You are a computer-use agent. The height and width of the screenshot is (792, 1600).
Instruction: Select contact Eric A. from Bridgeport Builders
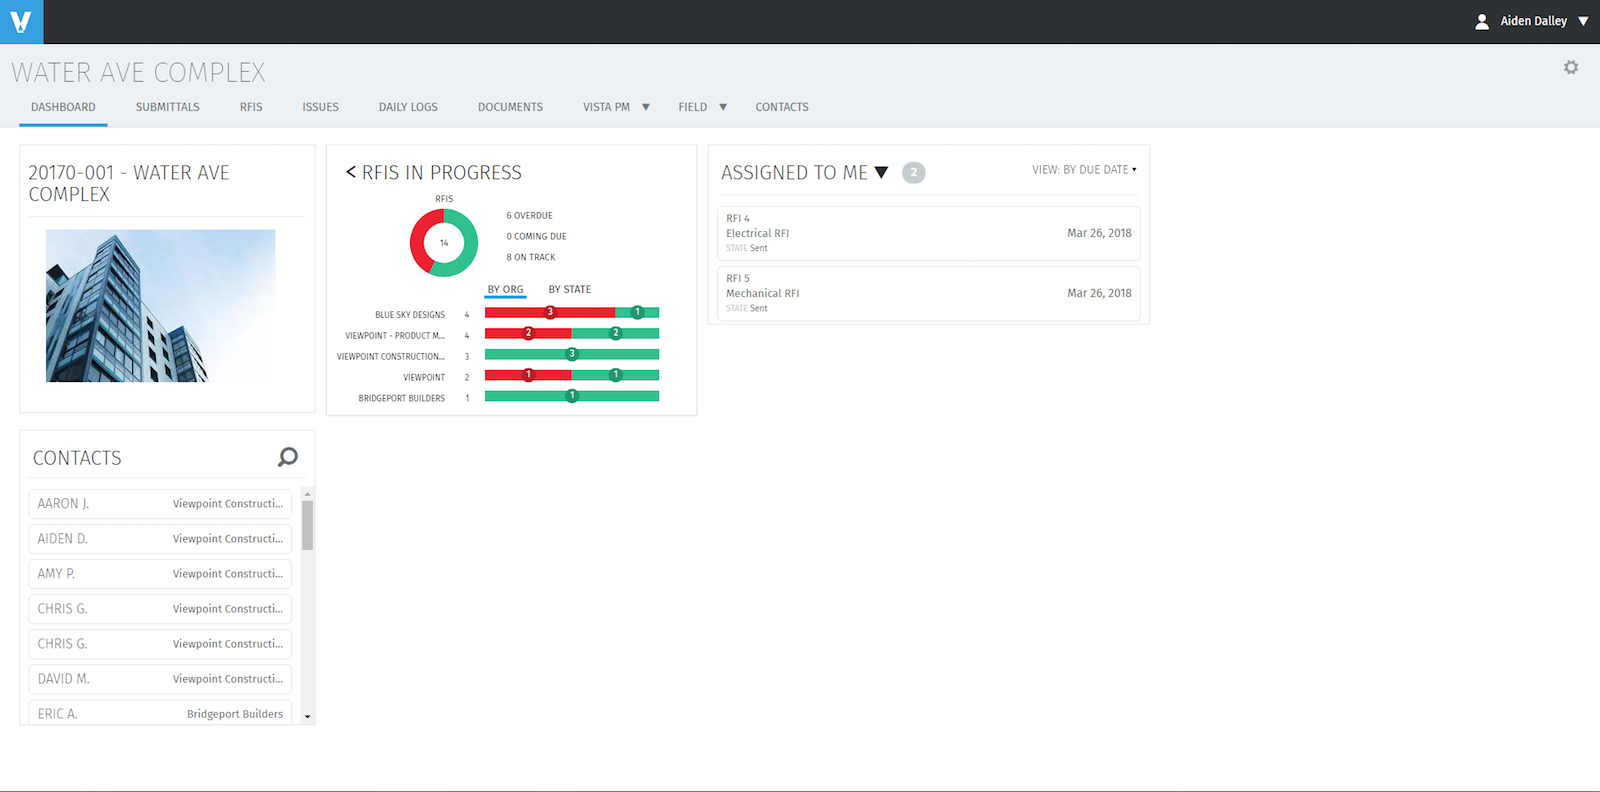pos(160,712)
